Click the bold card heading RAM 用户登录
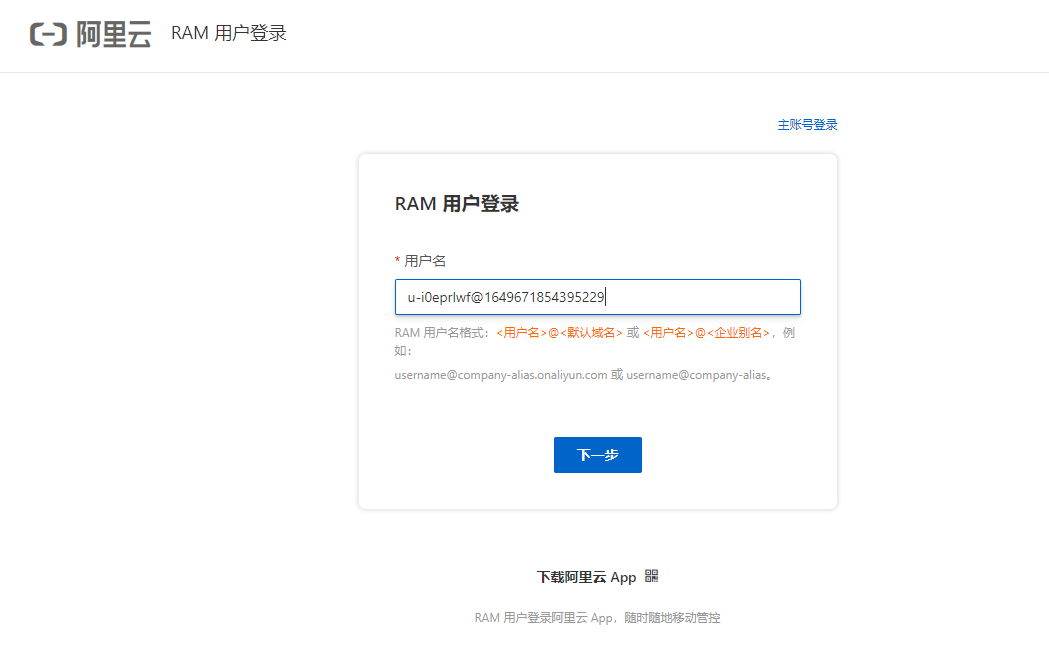The width and height of the screenshot is (1049, 648). coord(457,204)
